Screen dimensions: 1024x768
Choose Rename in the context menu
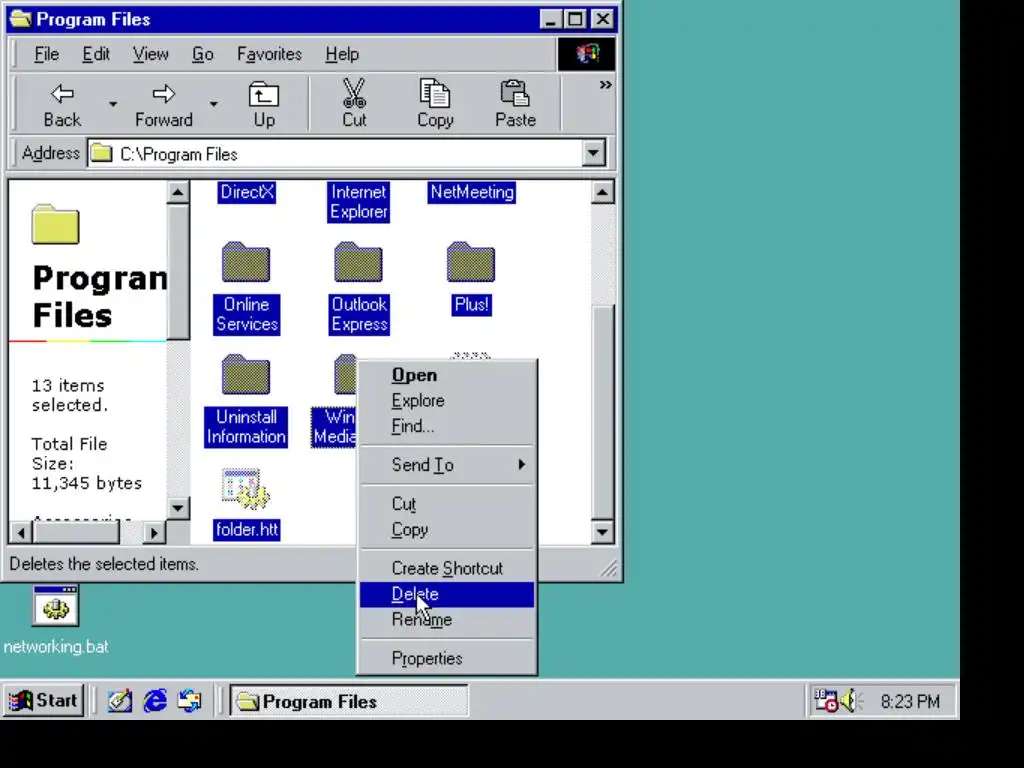coord(447,620)
